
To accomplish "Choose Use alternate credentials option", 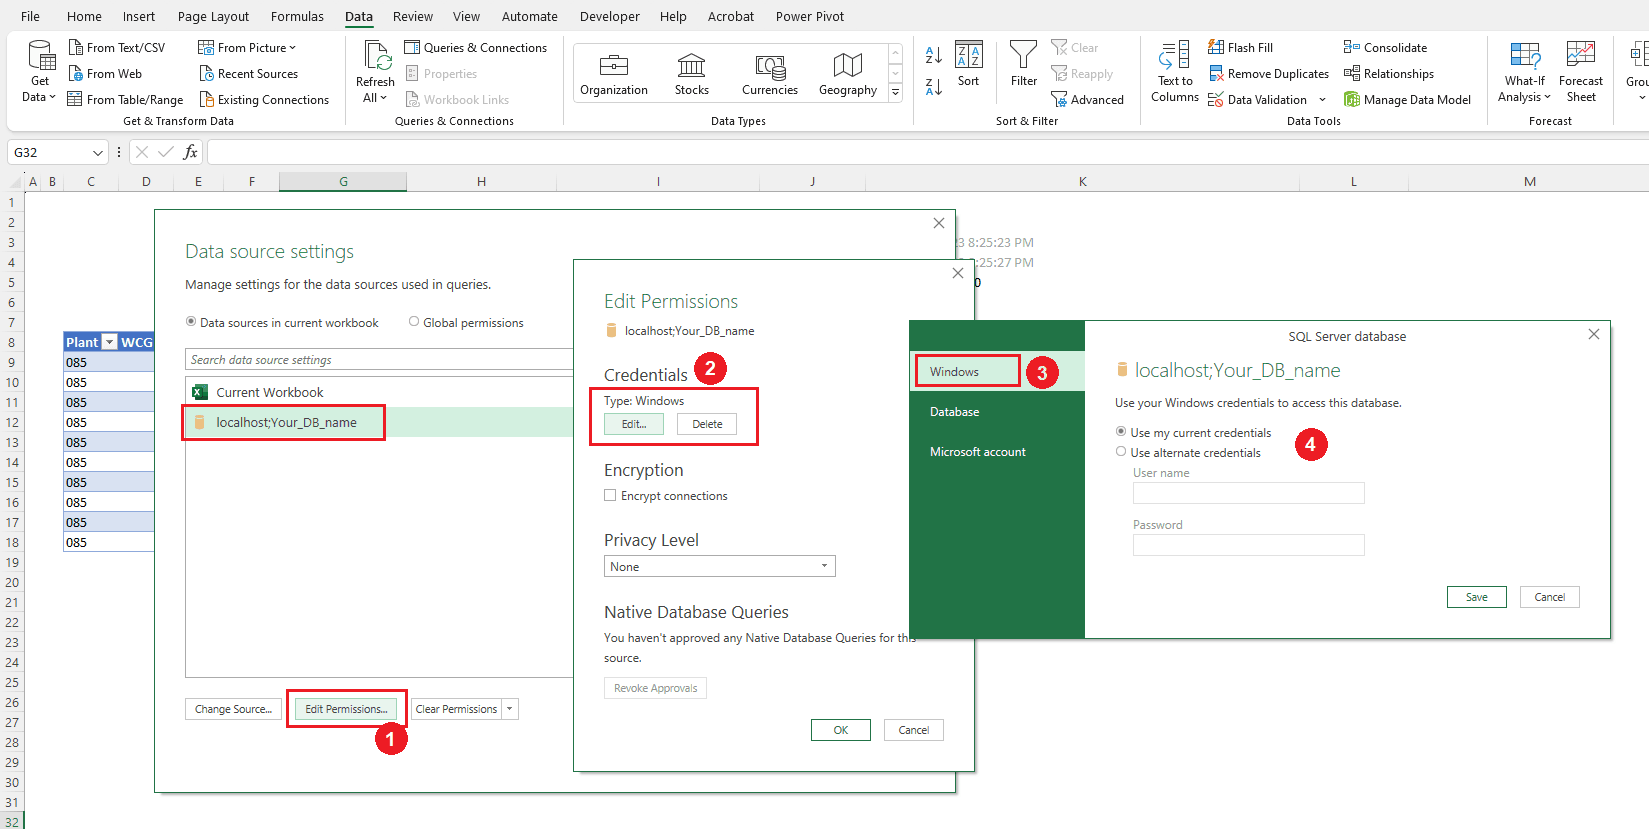I will coord(1121,452).
